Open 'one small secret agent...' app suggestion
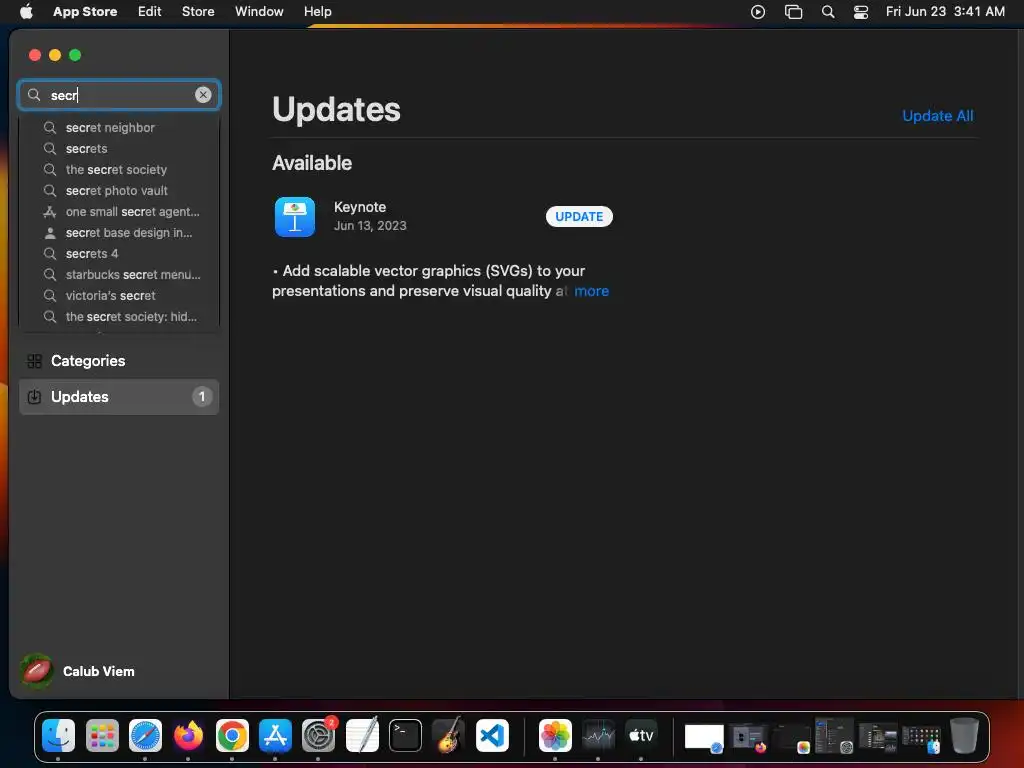This screenshot has height=768, width=1024. [x=119, y=211]
